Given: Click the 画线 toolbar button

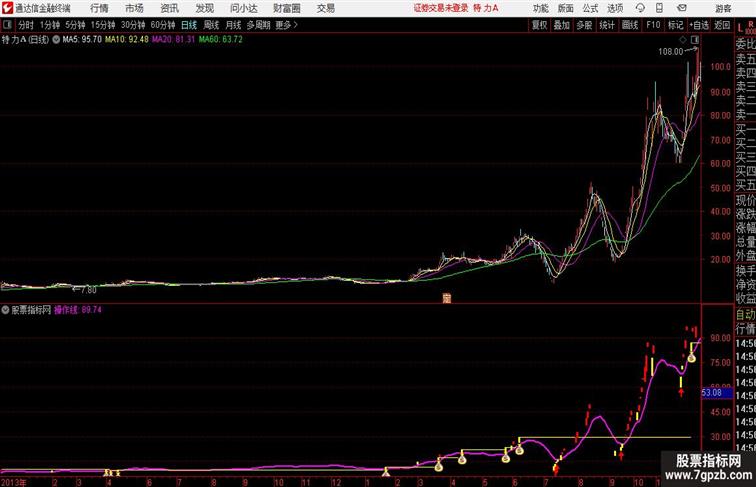Looking at the screenshot, I should 630,25.
